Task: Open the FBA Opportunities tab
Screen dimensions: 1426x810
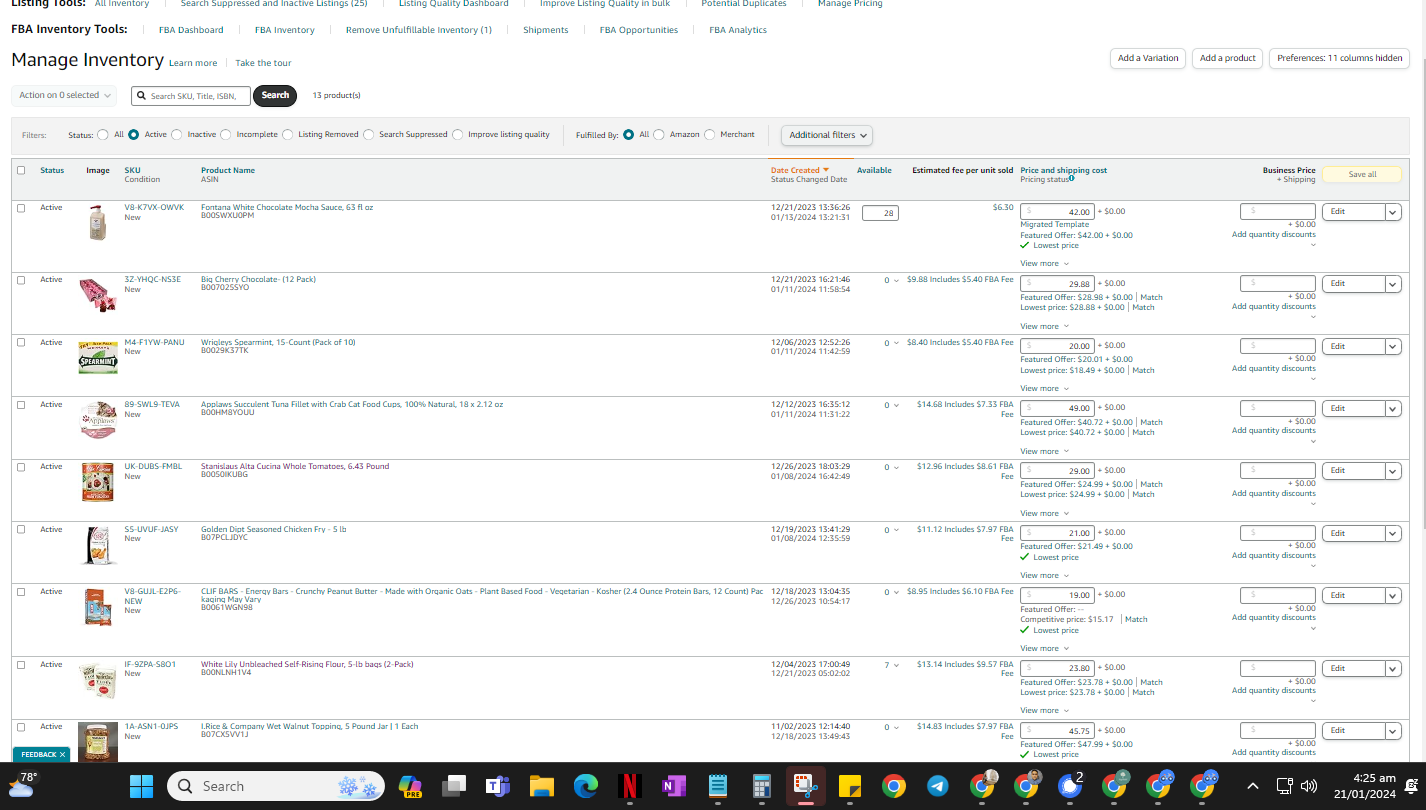Action: point(639,30)
